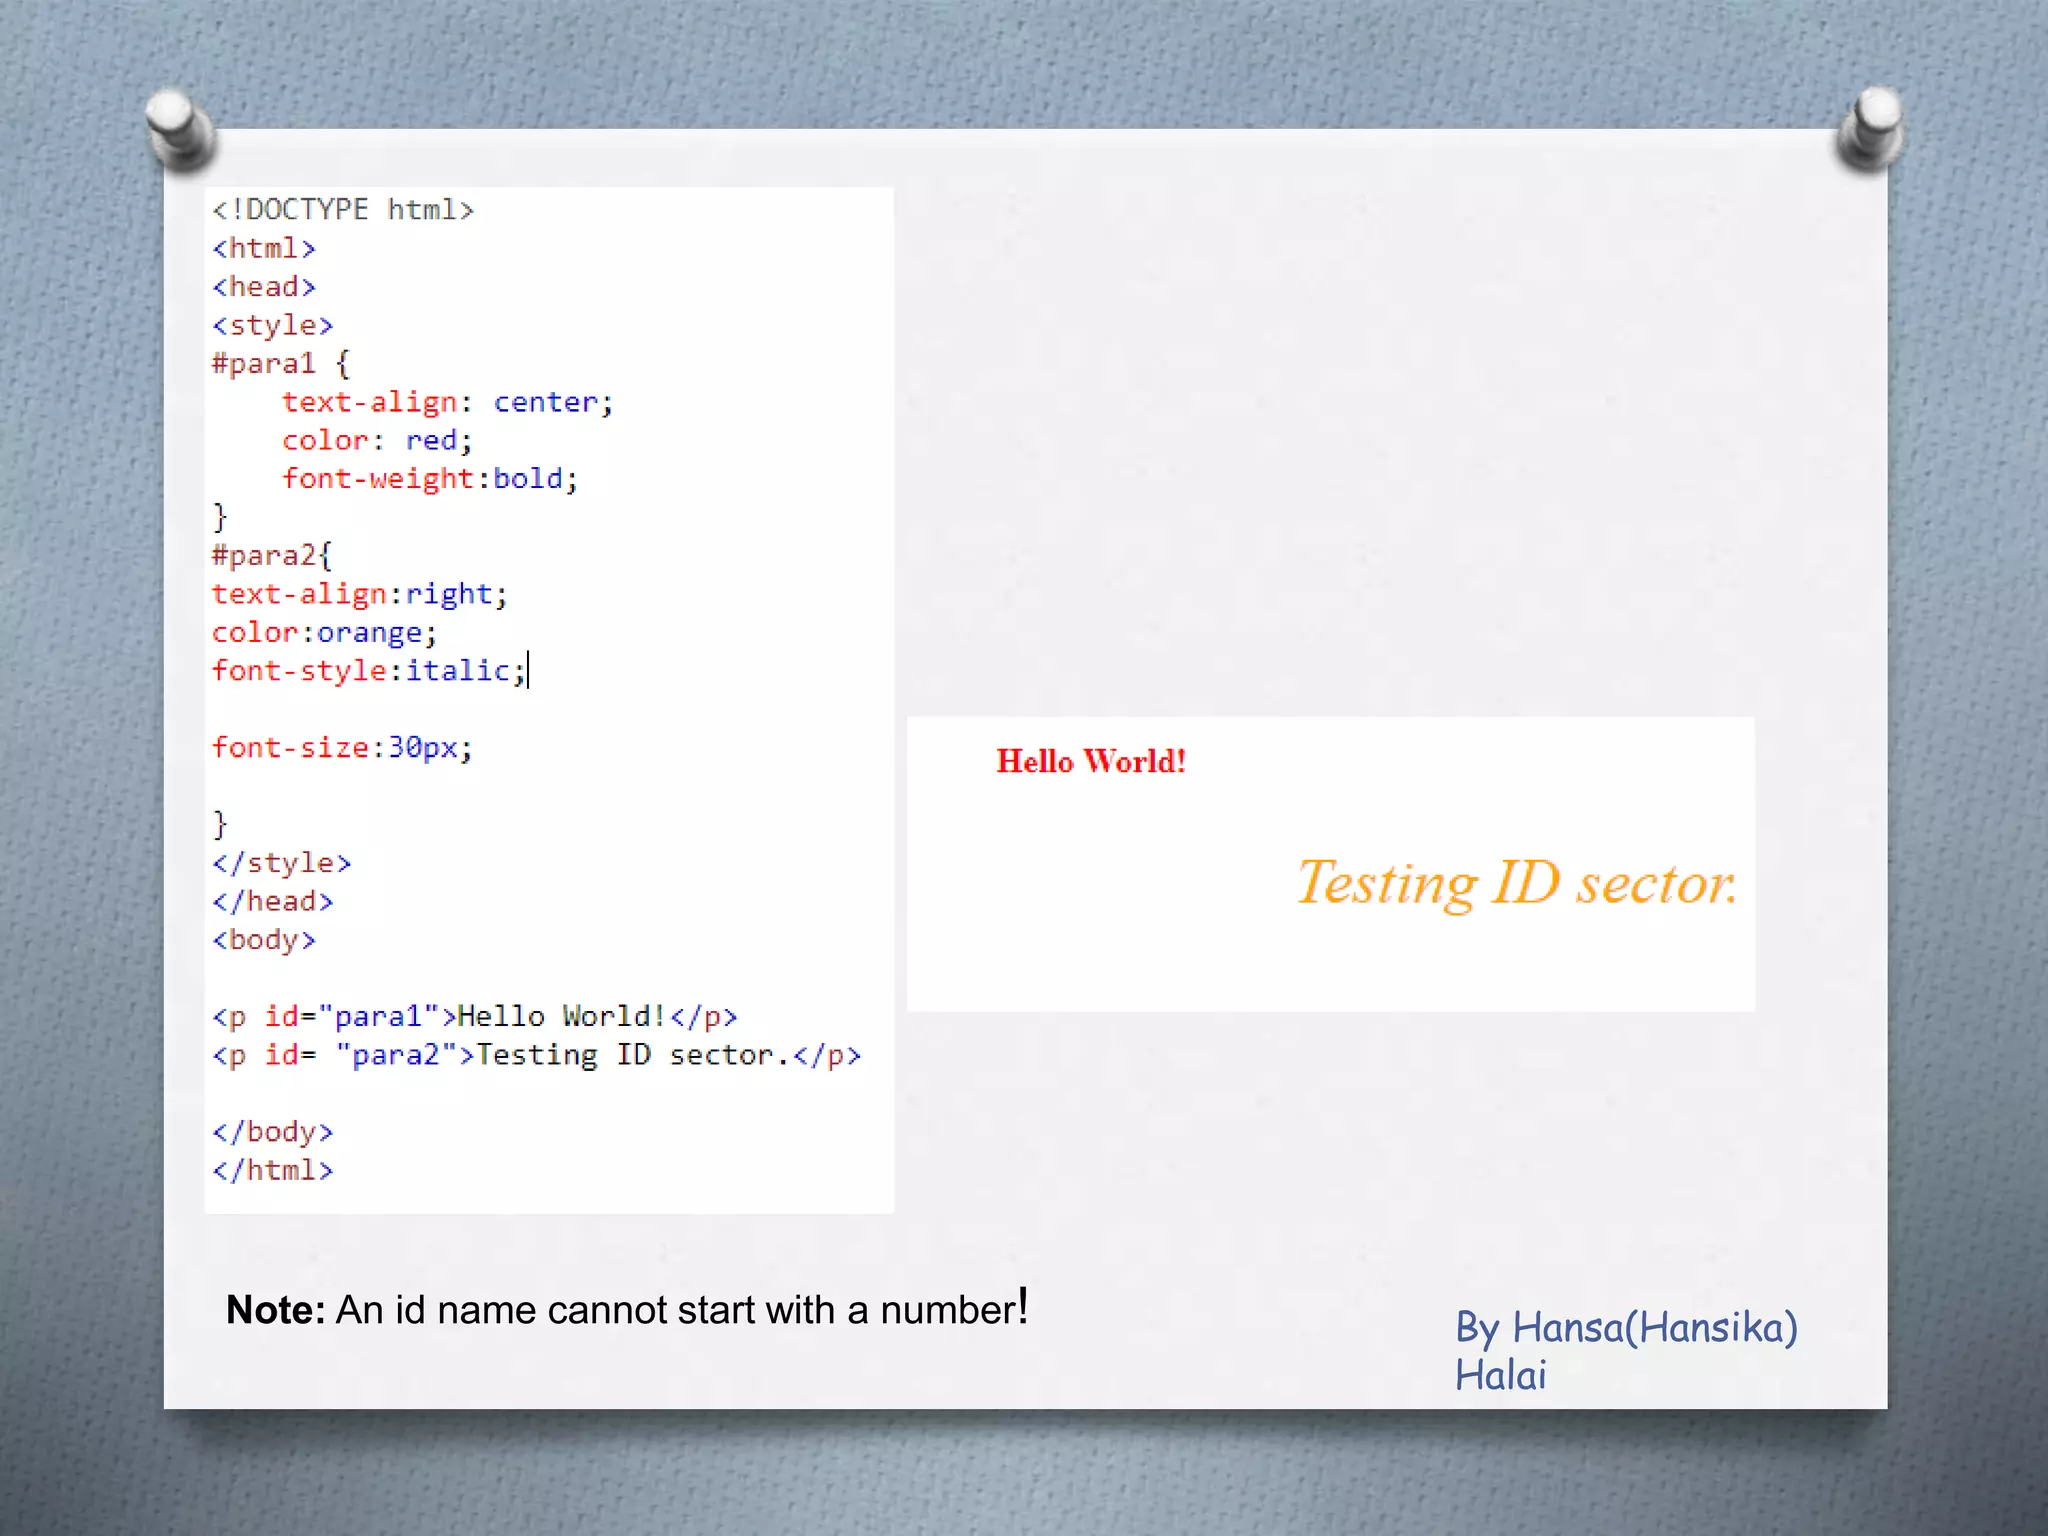Click the text-align:right declaration
This screenshot has width=2048, height=1536.
(359, 594)
